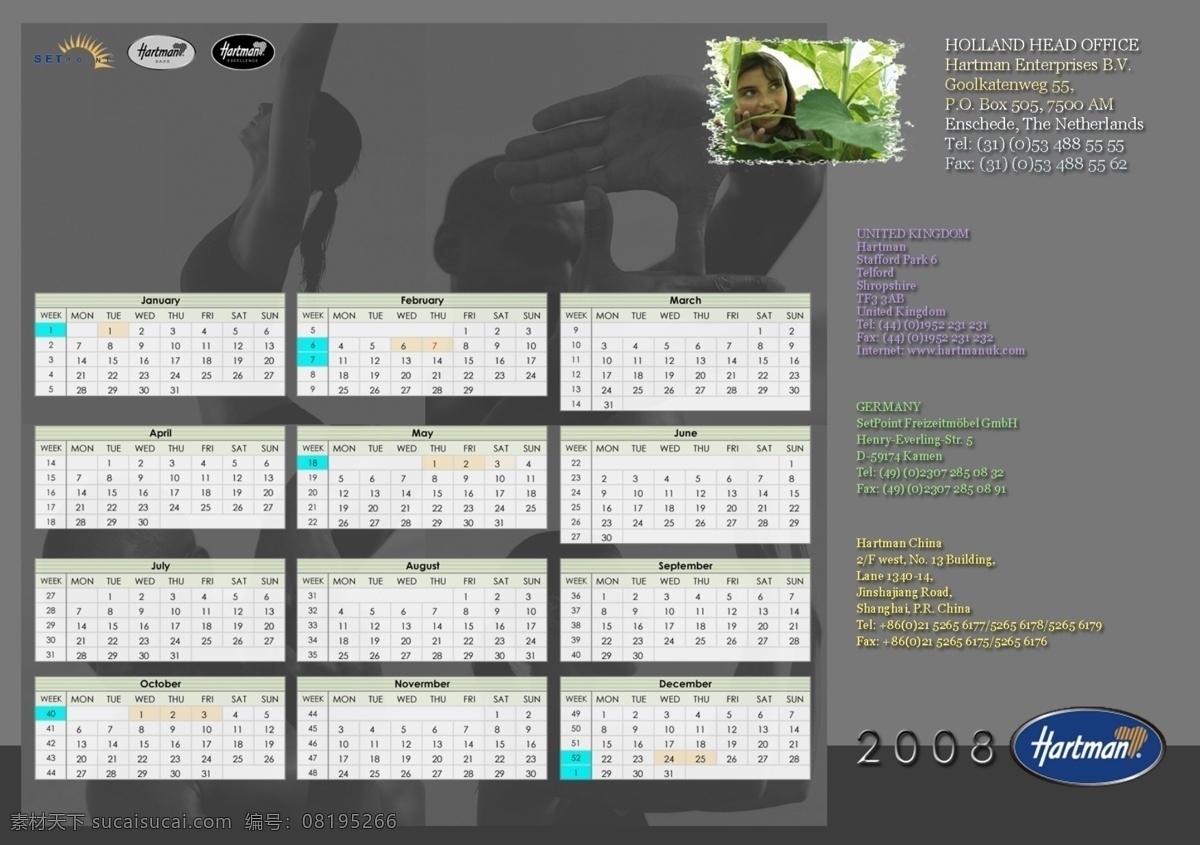Open the www.hartmanuk.com internet address
This screenshot has width=1200, height=845.
[x=966, y=351]
